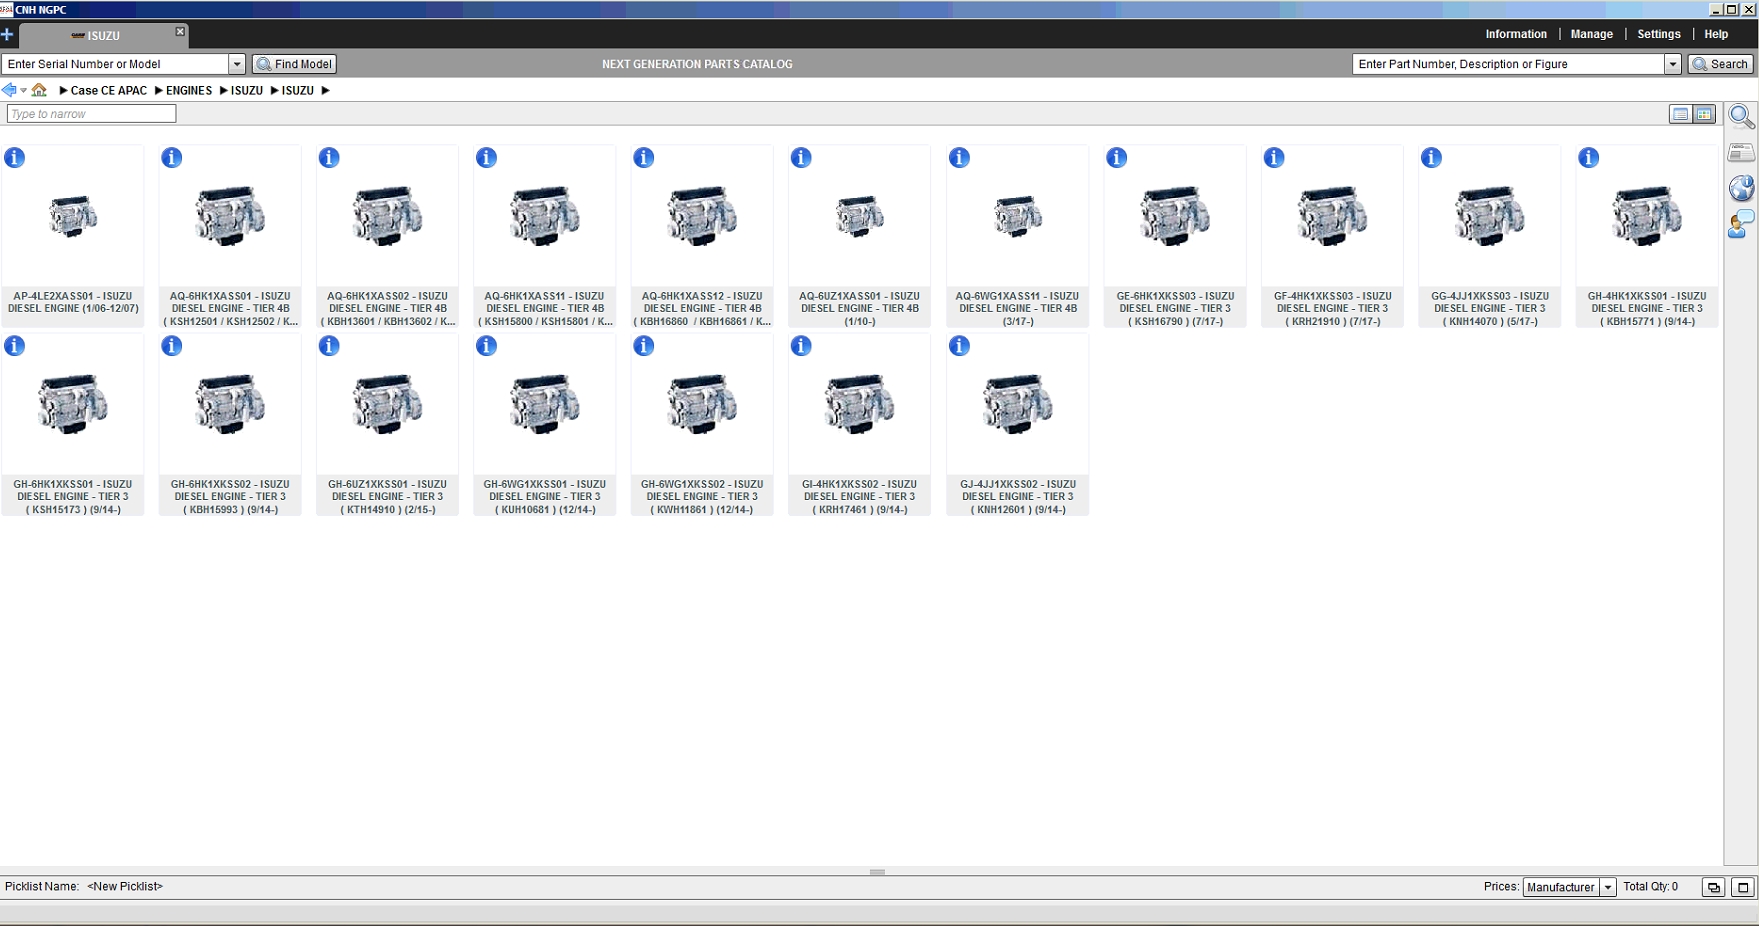
Task: Open the news sidebar panel
Action: pyautogui.click(x=1741, y=153)
